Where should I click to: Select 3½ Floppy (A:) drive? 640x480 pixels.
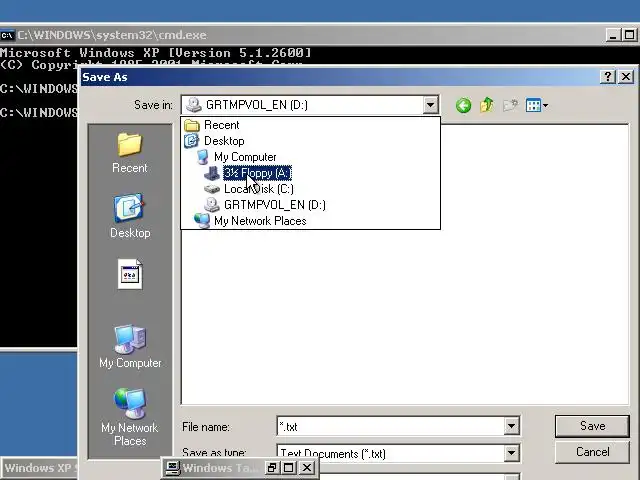(258, 173)
